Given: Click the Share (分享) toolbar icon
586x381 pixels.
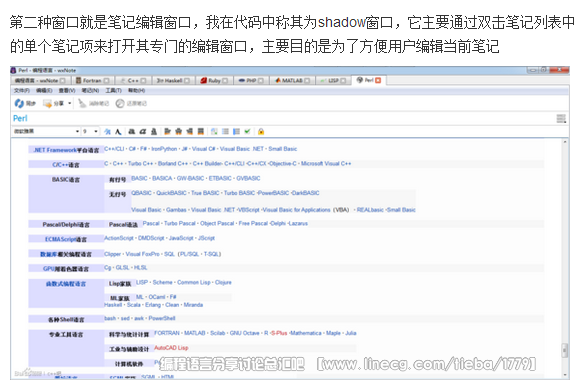Looking at the screenshot, I should pos(47,103).
